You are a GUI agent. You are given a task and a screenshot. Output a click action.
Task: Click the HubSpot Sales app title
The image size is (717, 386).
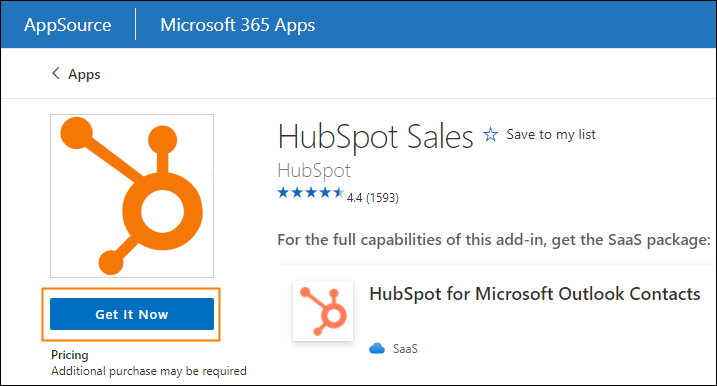coord(375,137)
